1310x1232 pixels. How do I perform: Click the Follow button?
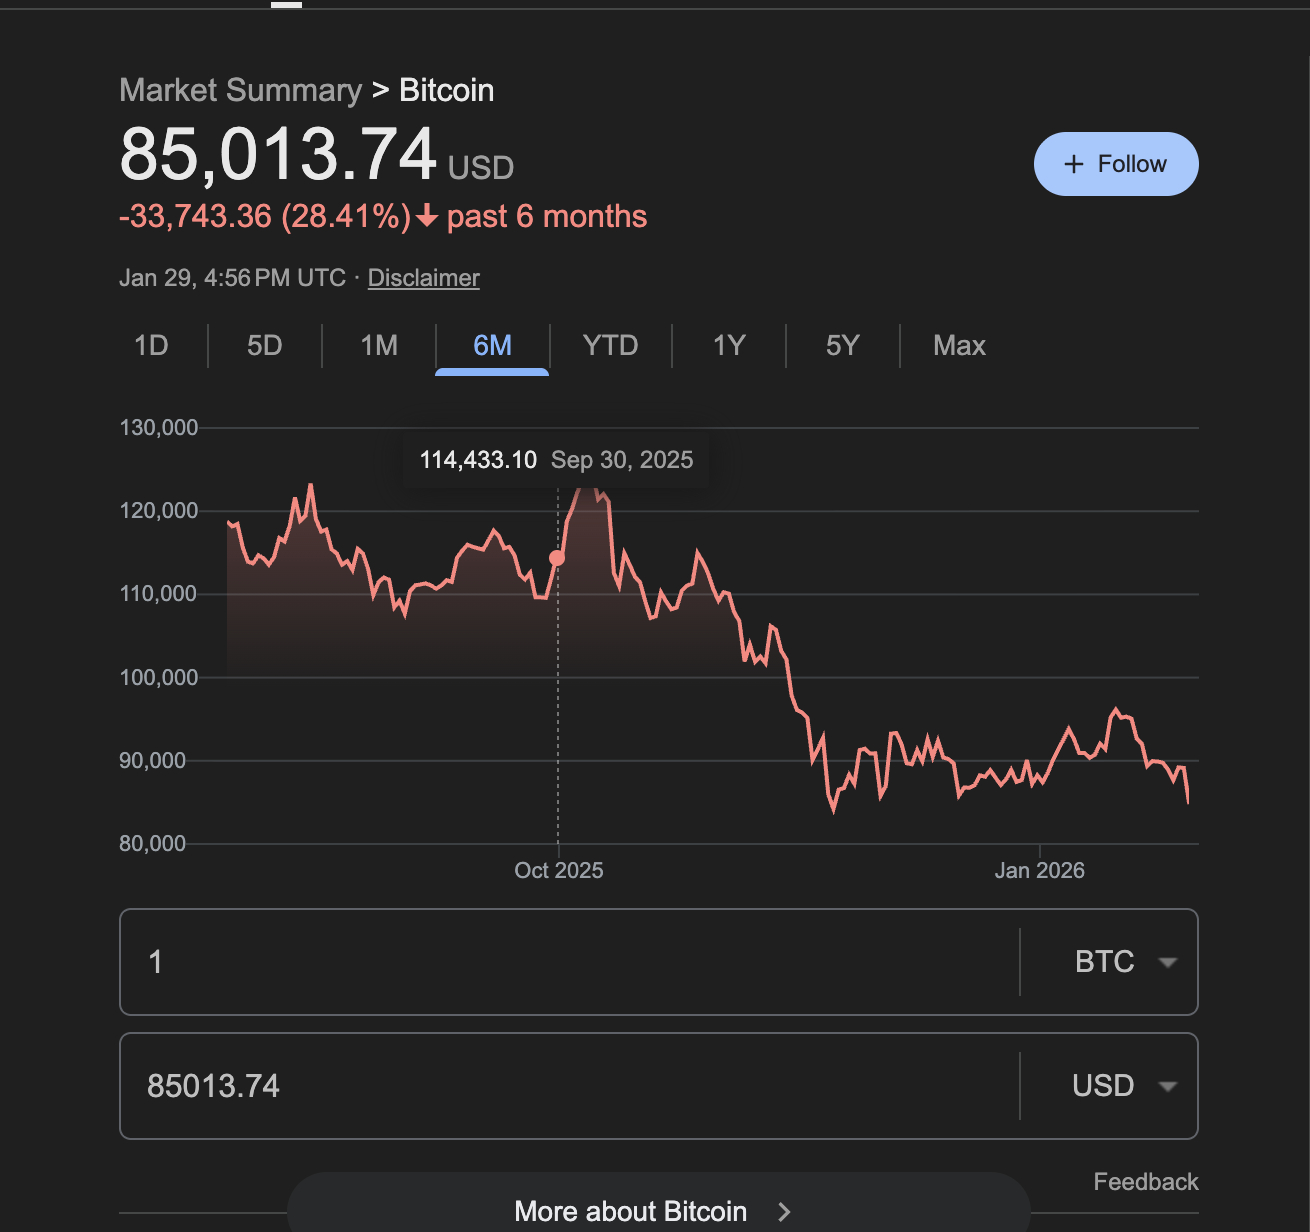[1115, 164]
